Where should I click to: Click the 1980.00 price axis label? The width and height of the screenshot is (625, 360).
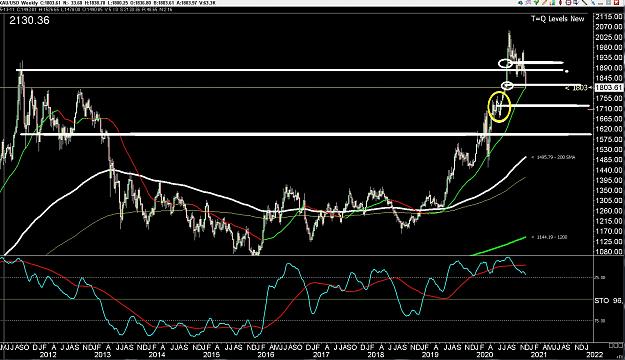pos(608,47)
